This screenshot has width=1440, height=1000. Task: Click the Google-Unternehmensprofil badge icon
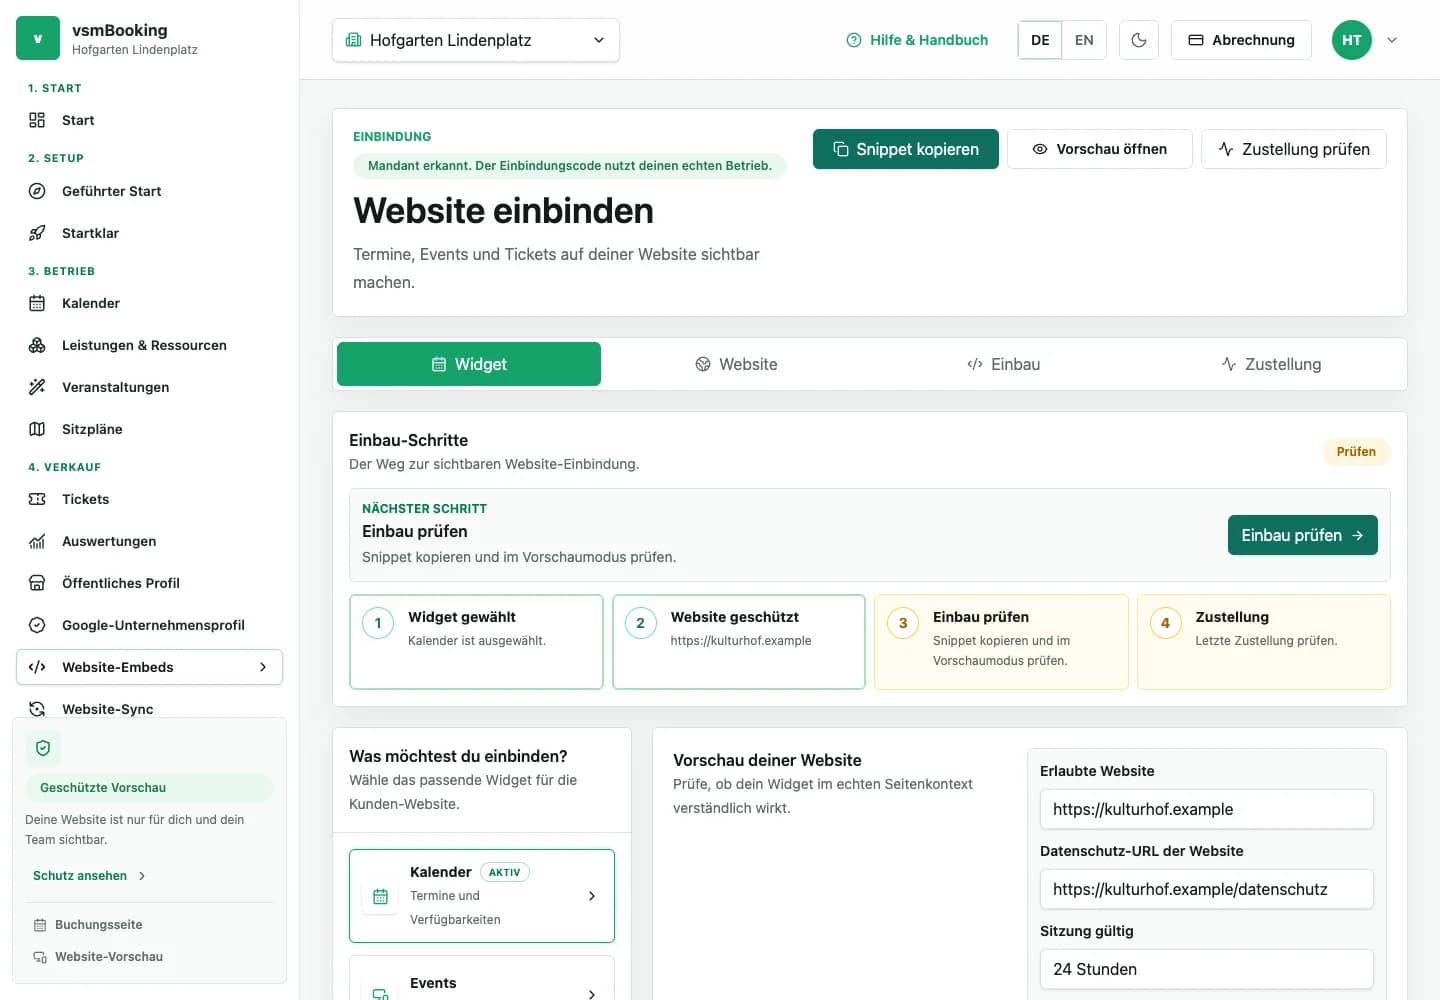(x=37, y=625)
